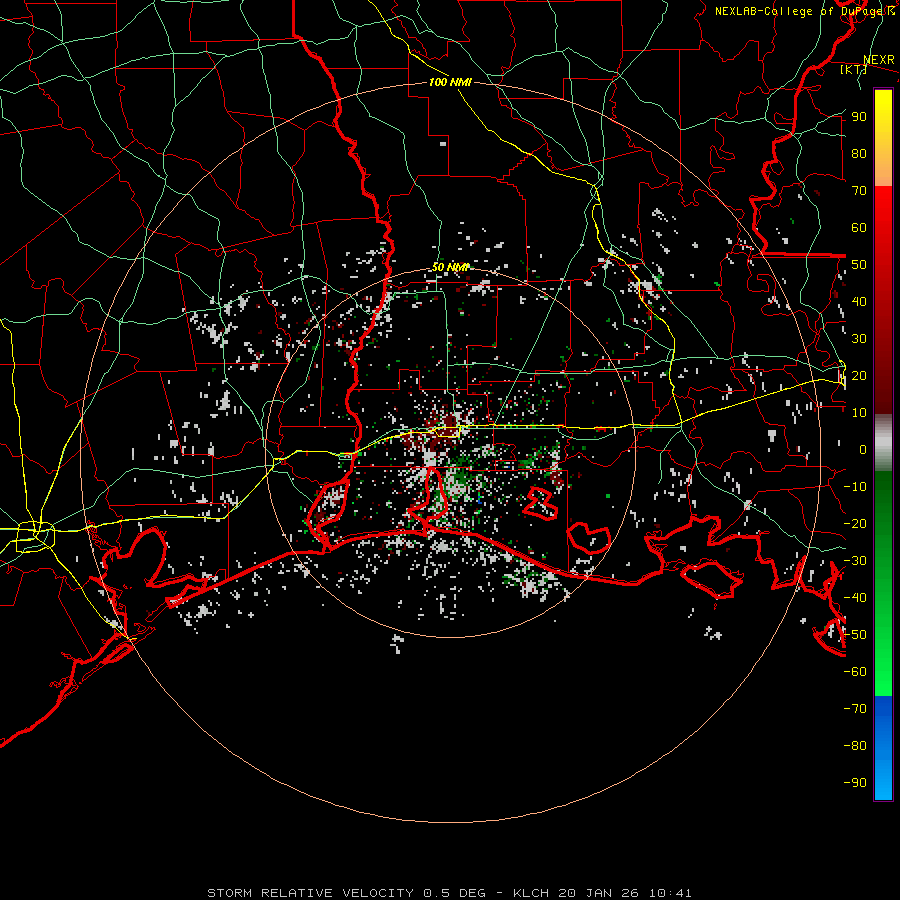This screenshot has height=900, width=900.
Task: Click the 60 value on the velocity scale
Action: tap(859, 227)
